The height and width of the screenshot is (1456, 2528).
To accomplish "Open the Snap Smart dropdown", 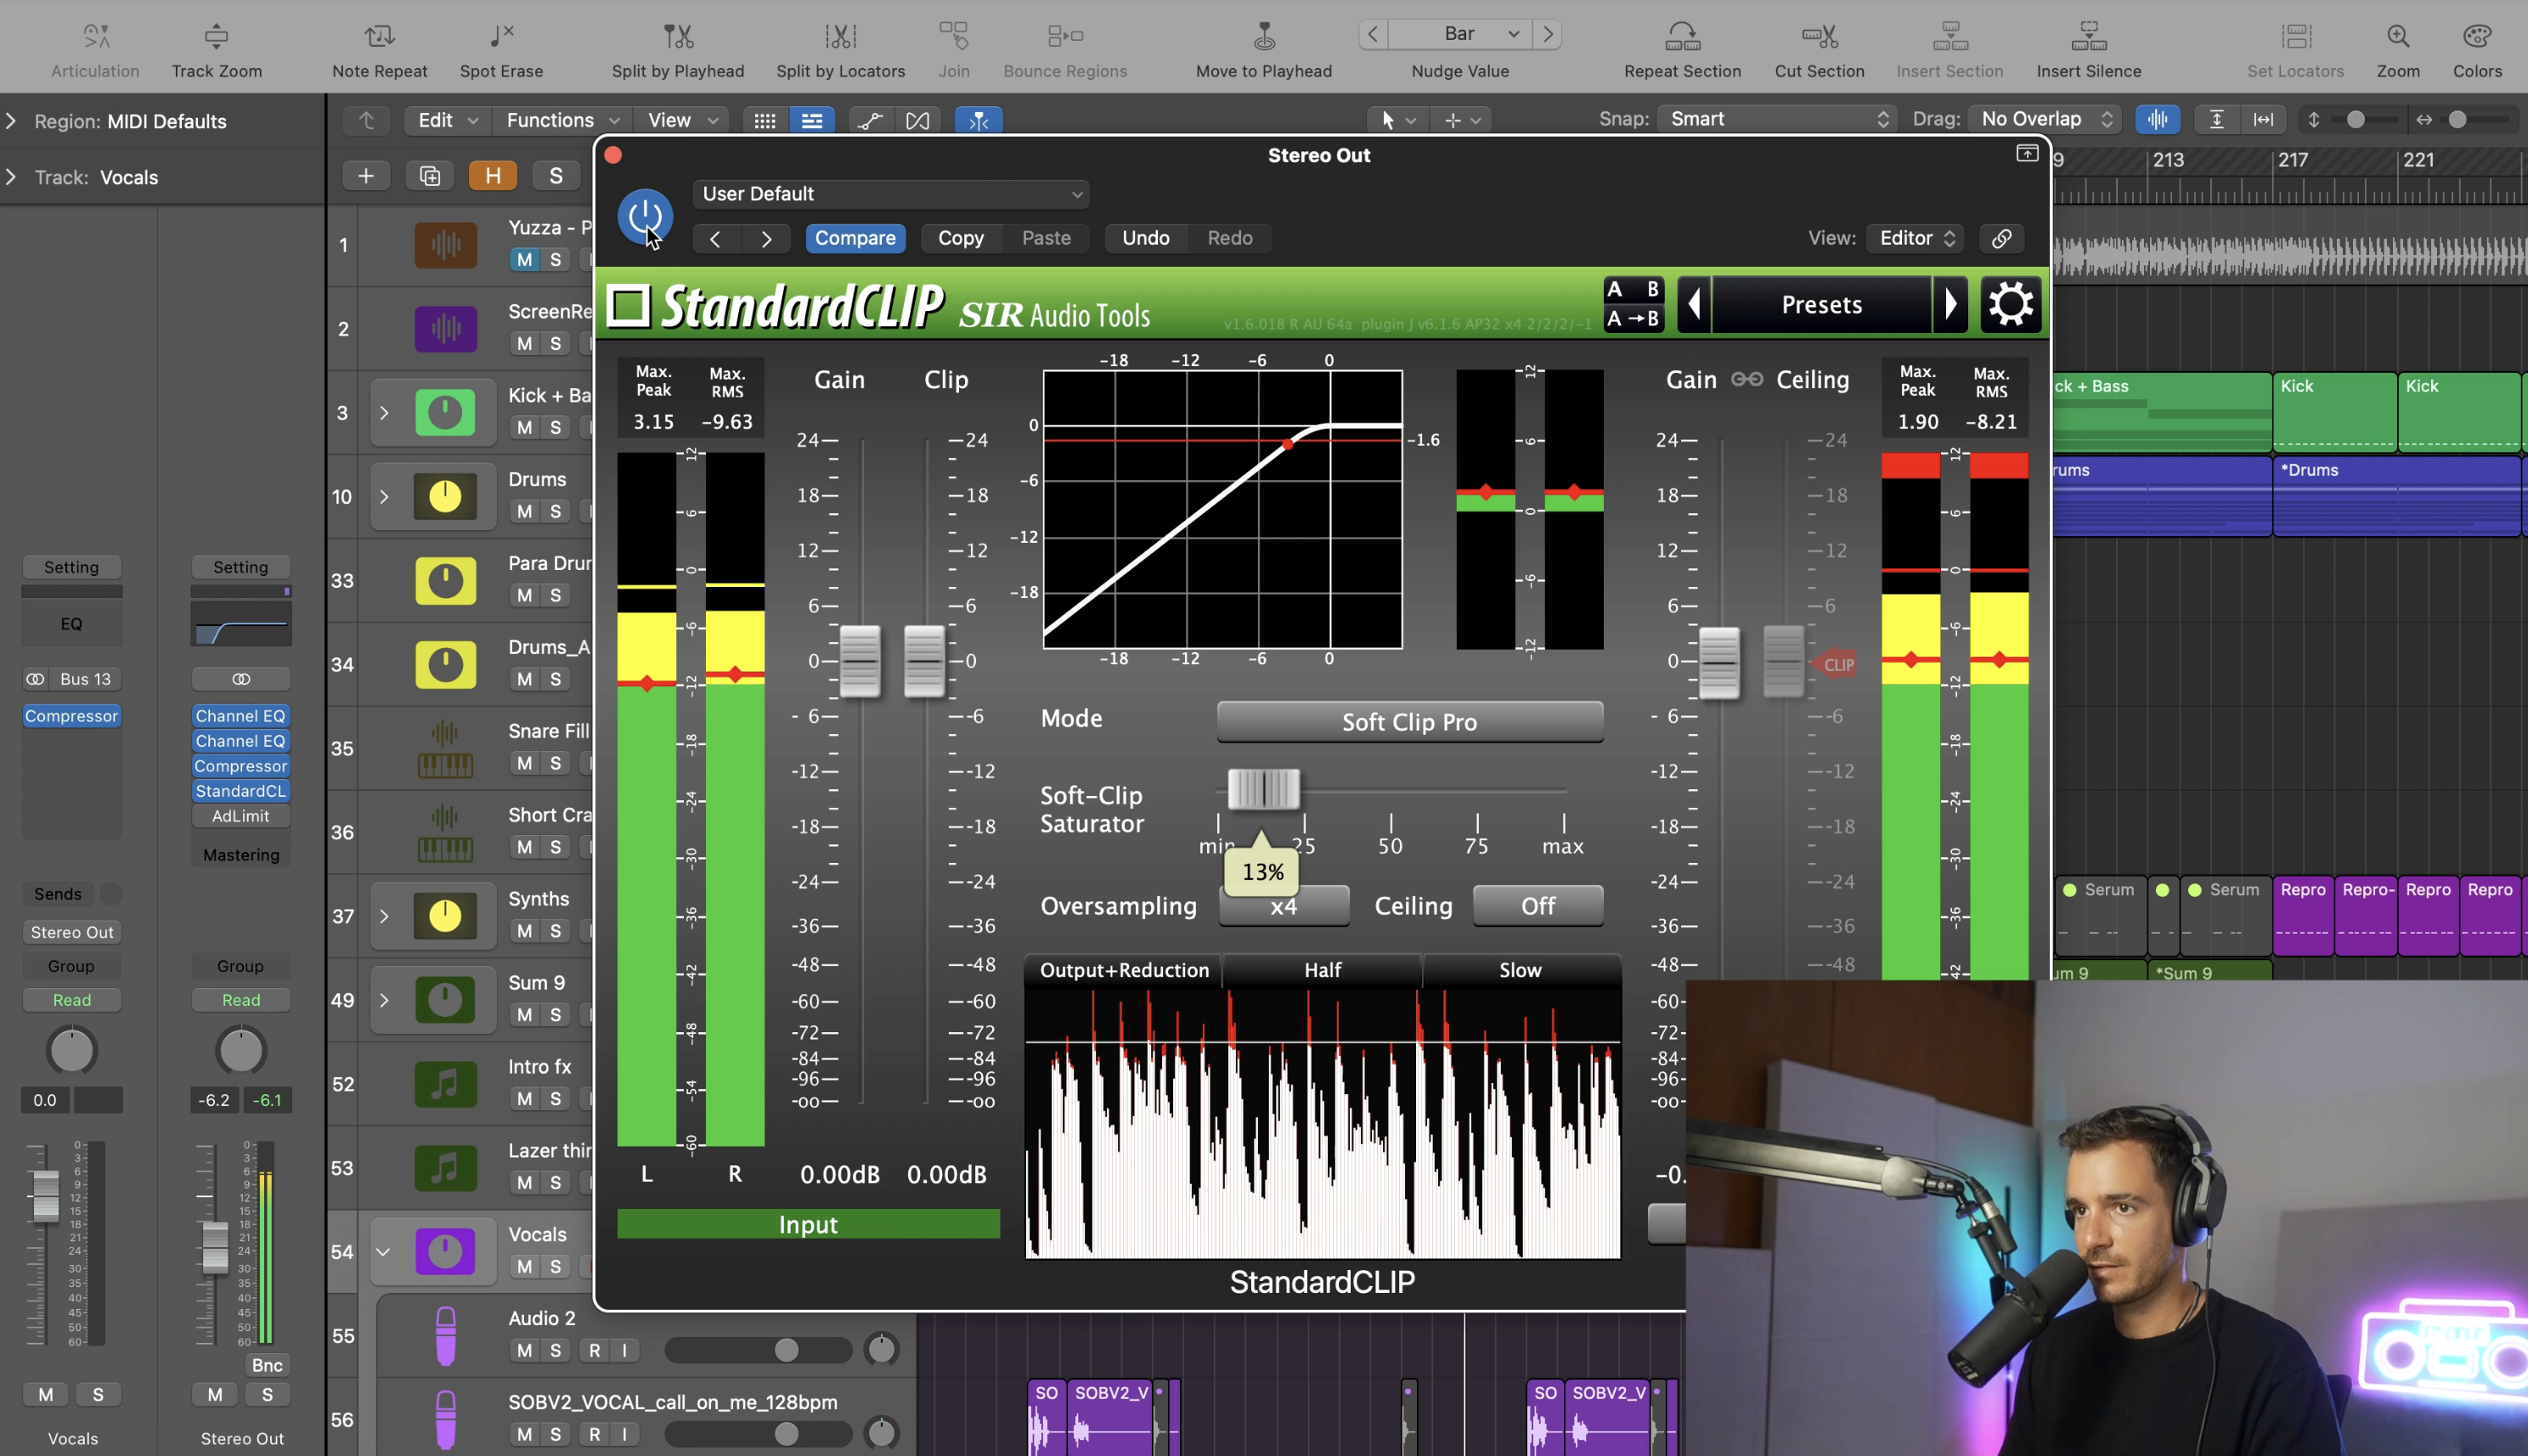I will pyautogui.click(x=1776, y=119).
